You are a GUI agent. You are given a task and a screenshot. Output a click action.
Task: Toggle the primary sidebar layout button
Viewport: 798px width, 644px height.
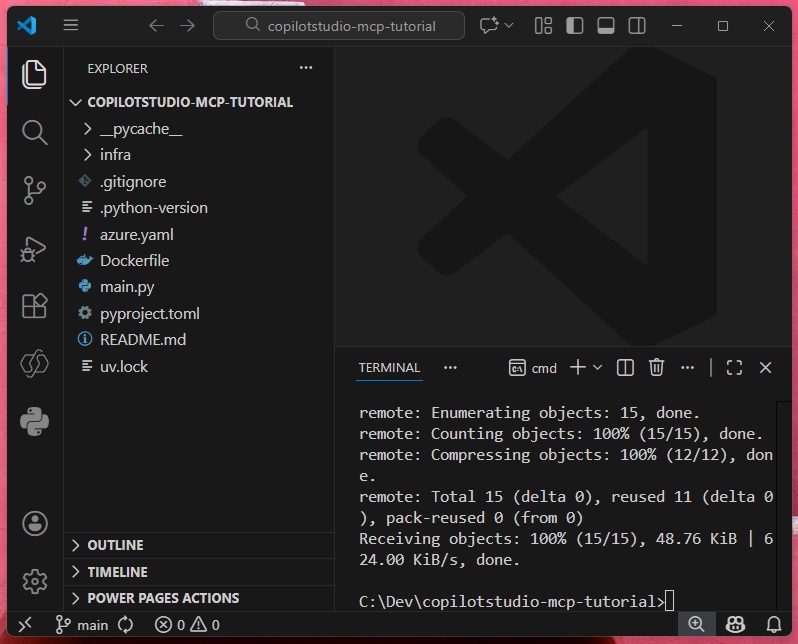point(575,26)
